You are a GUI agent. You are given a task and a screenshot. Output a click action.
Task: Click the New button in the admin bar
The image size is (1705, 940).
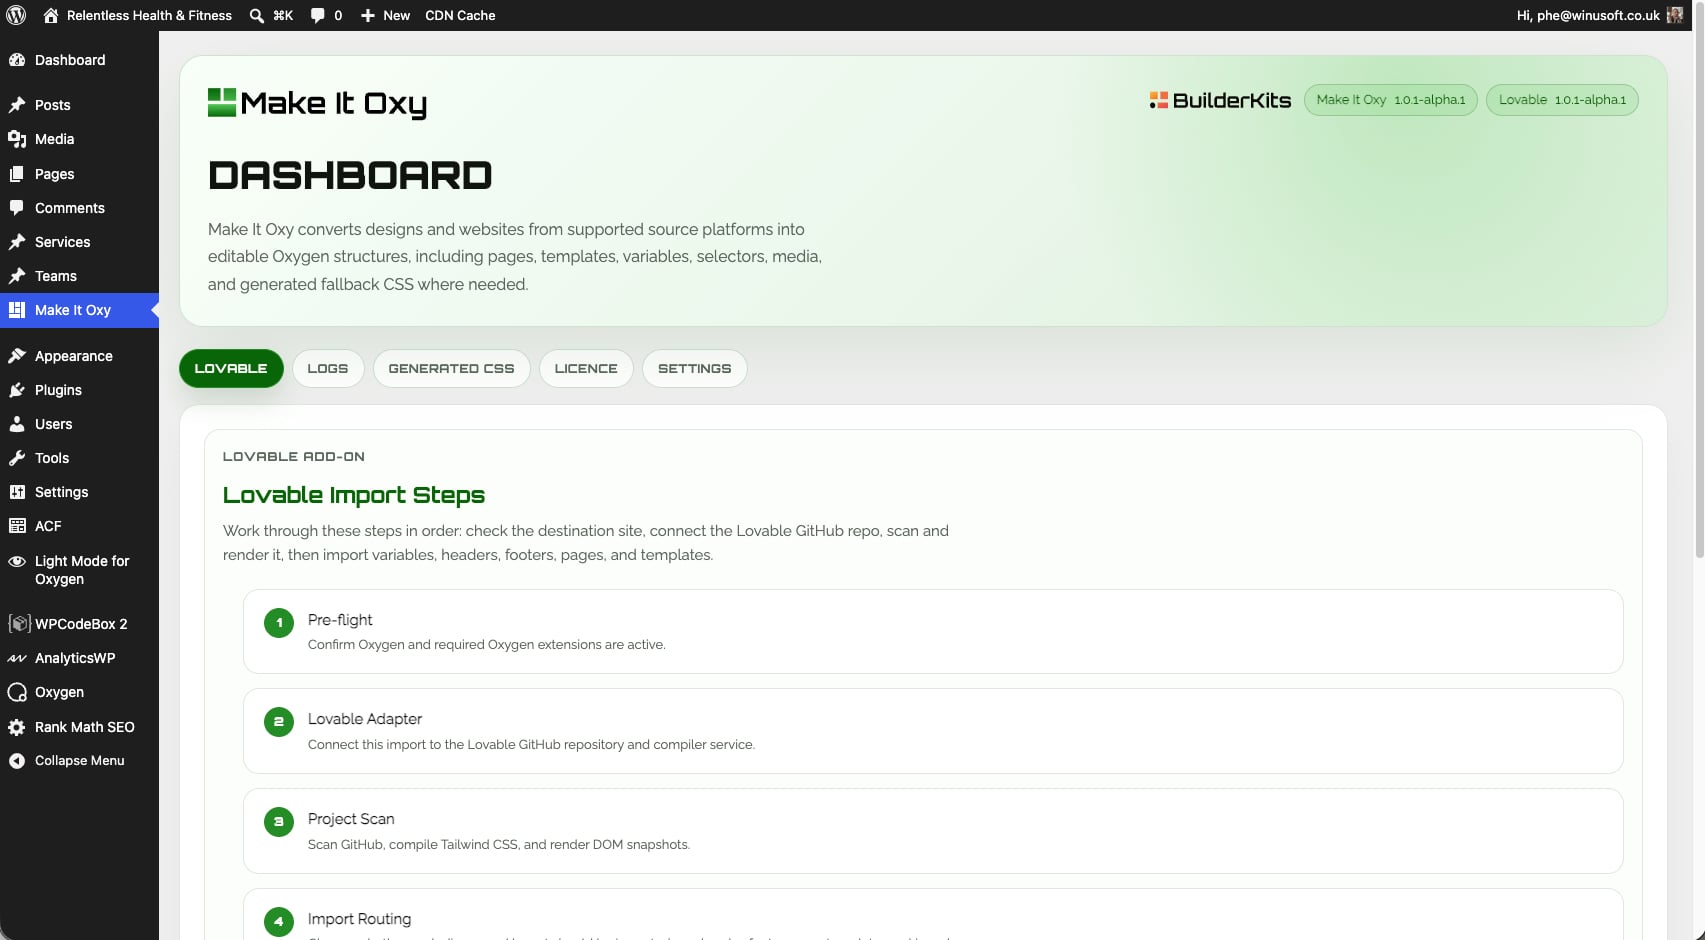(x=385, y=15)
